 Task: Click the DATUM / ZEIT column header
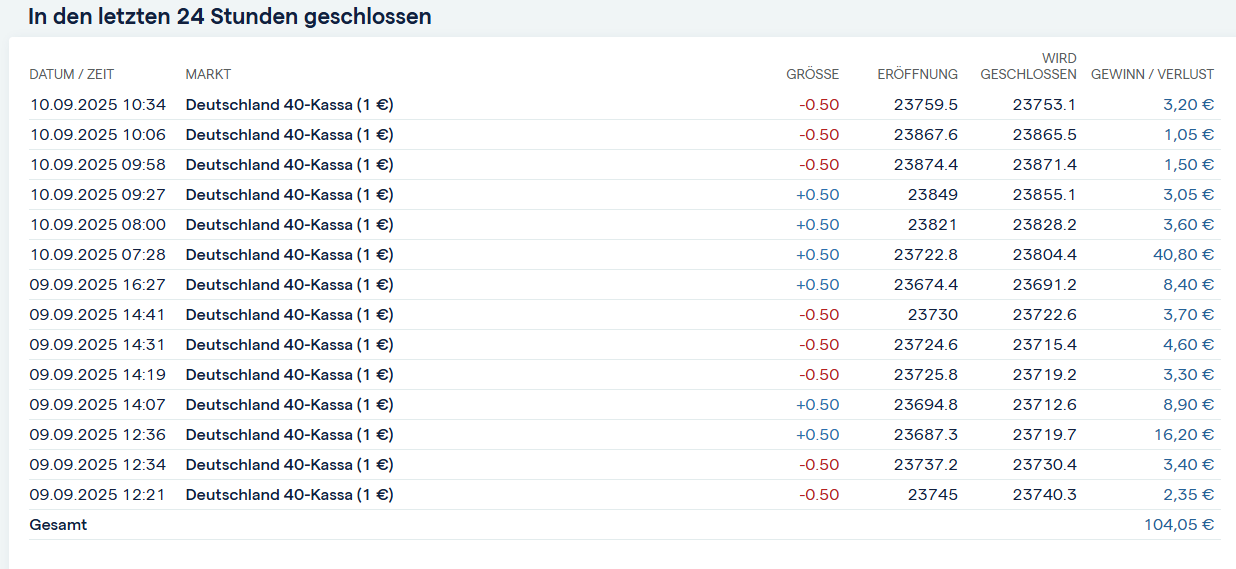point(74,74)
